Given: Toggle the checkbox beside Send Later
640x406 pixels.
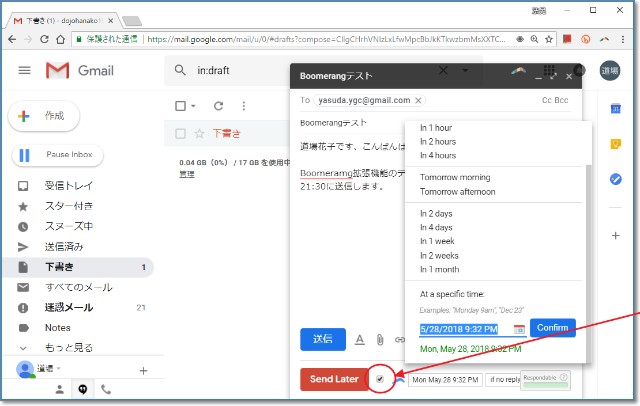Looking at the screenshot, I should 380,379.
